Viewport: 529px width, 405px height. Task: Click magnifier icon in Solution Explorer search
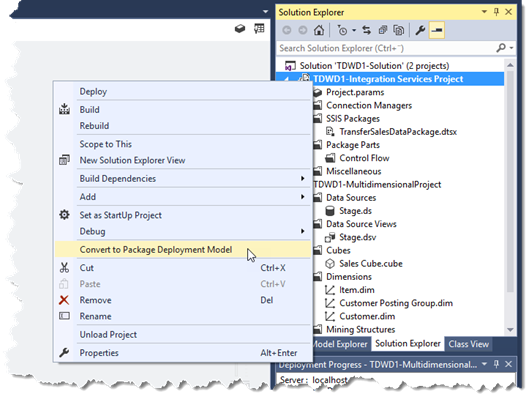coord(501,48)
